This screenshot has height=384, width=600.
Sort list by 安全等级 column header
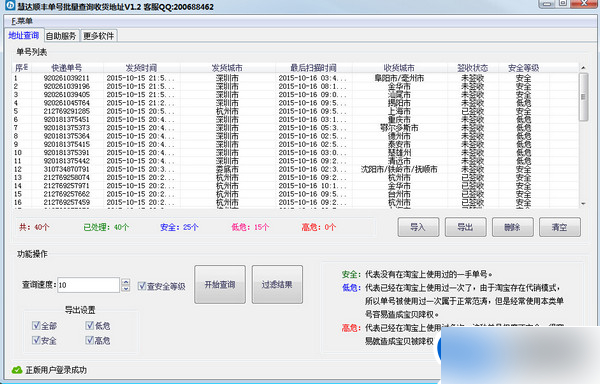pyautogui.click(x=523, y=68)
